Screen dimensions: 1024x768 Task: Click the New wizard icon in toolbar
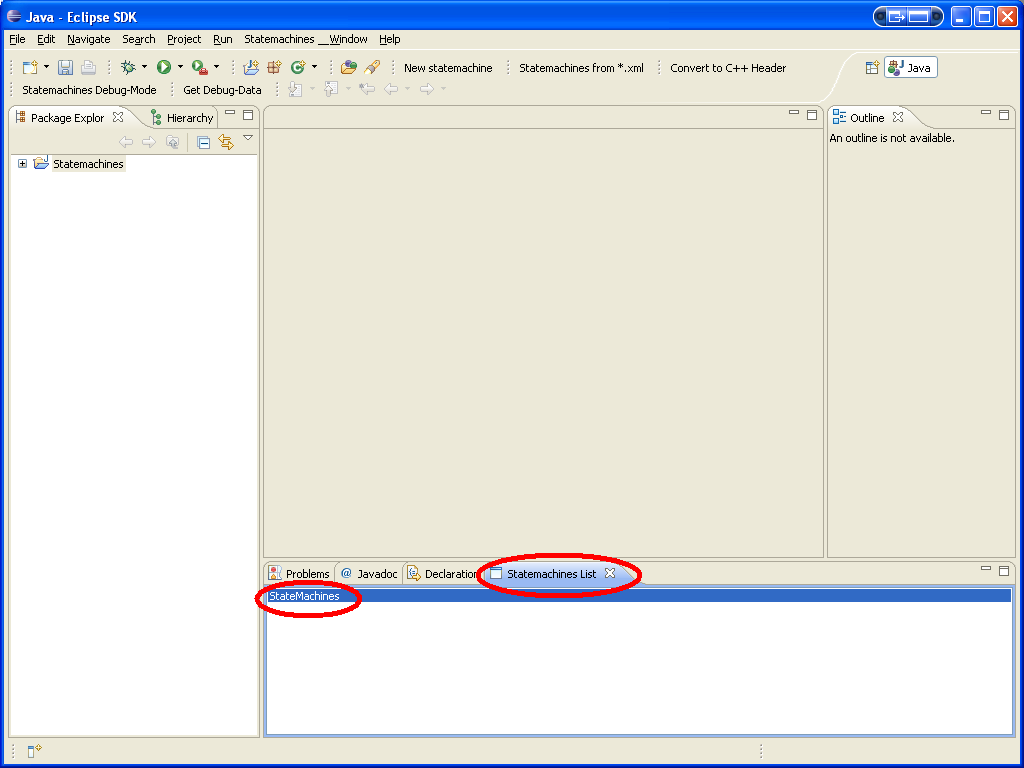30,67
